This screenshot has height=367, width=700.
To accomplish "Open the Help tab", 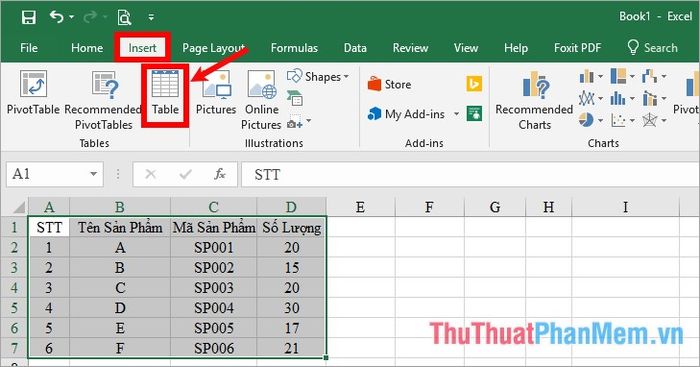I will [516, 48].
